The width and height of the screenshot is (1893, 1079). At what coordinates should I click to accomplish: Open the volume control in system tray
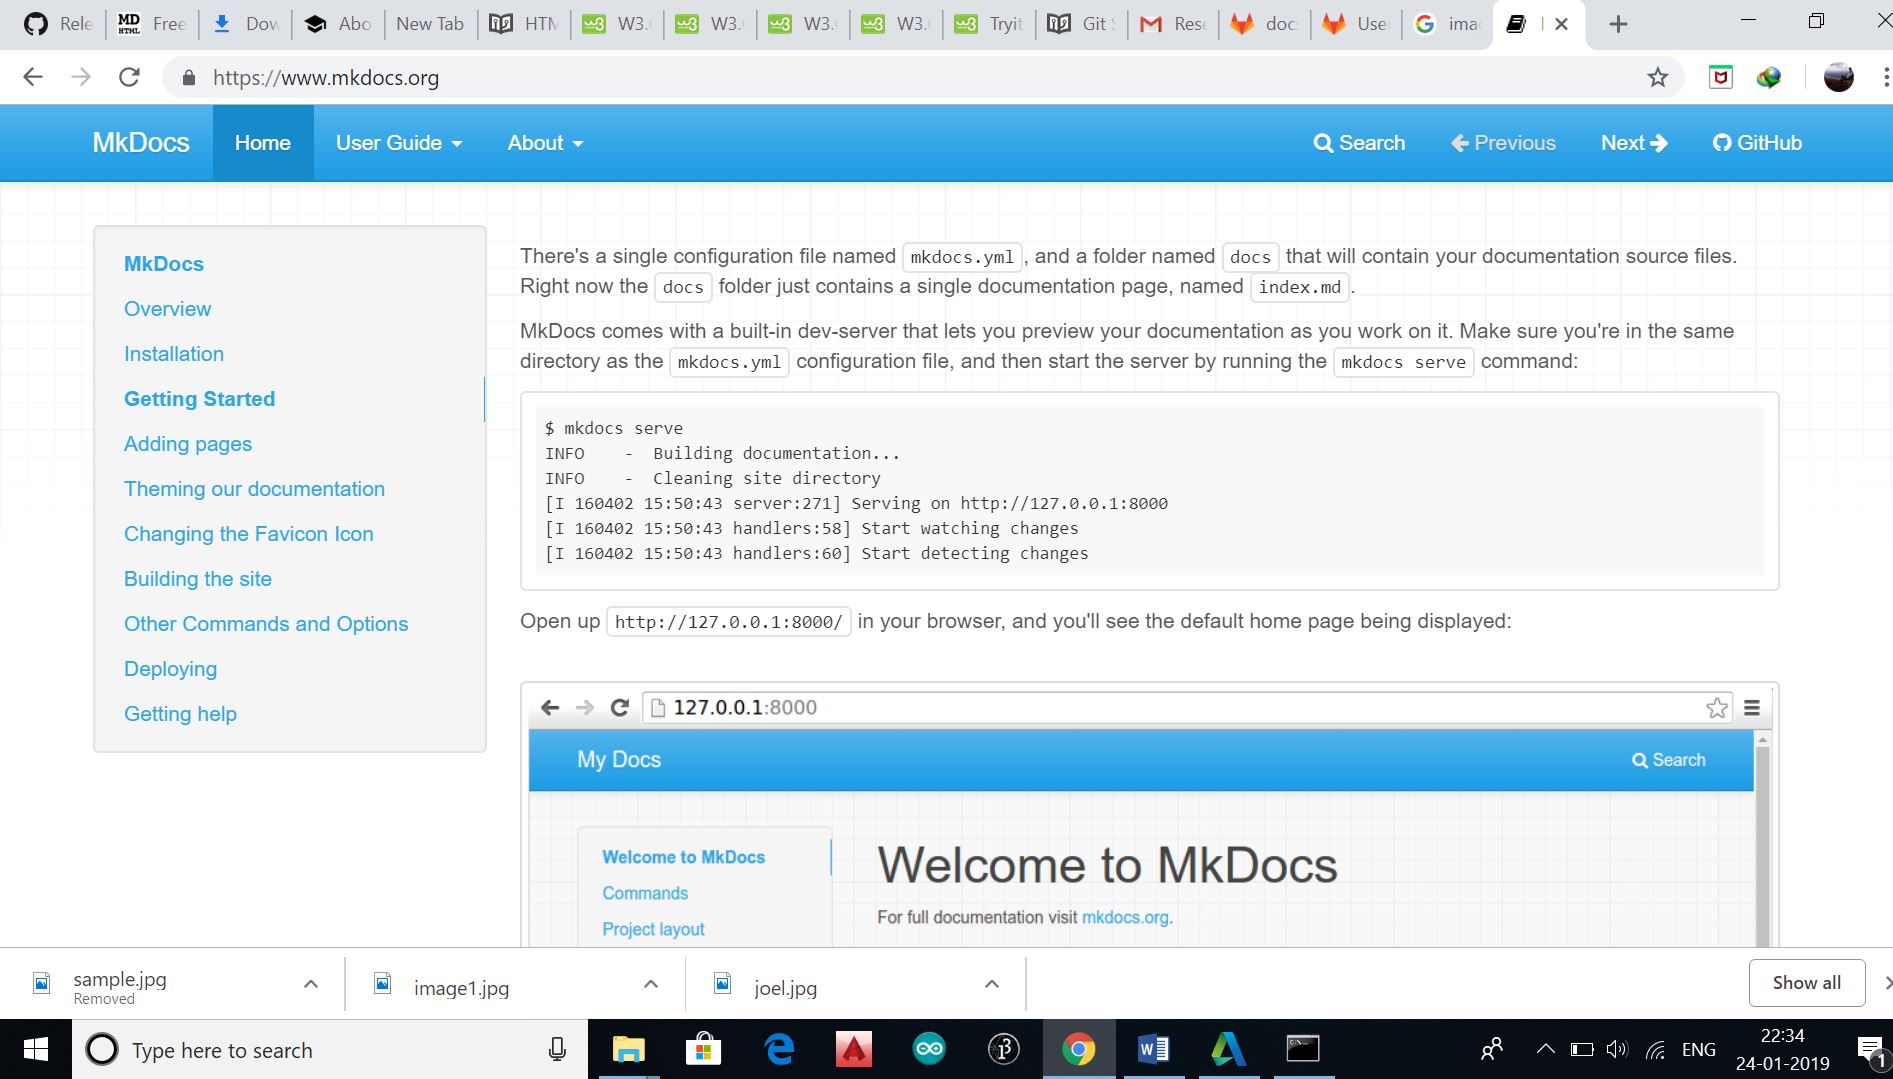pyautogui.click(x=1617, y=1049)
